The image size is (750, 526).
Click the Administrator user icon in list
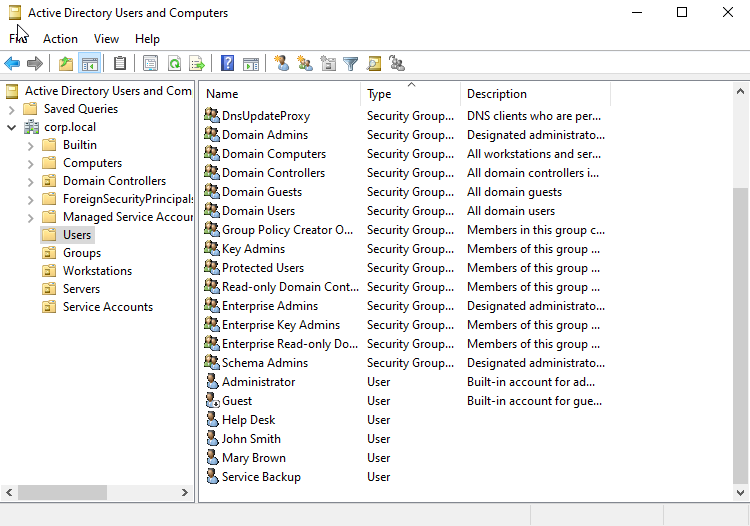click(212, 381)
